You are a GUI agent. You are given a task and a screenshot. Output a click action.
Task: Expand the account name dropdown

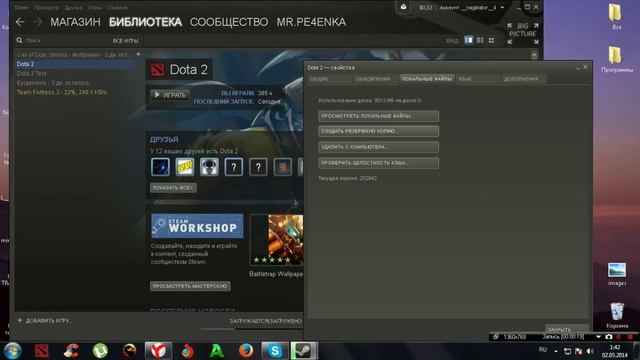coord(502,7)
